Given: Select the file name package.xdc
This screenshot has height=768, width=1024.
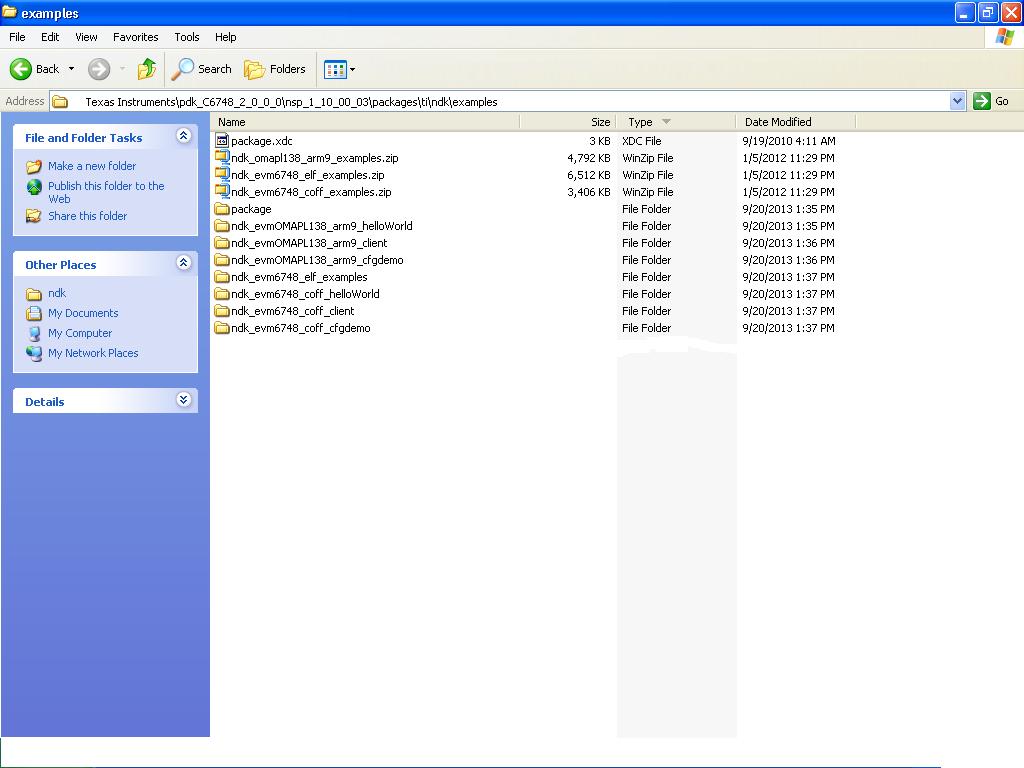Looking at the screenshot, I should [x=261, y=141].
